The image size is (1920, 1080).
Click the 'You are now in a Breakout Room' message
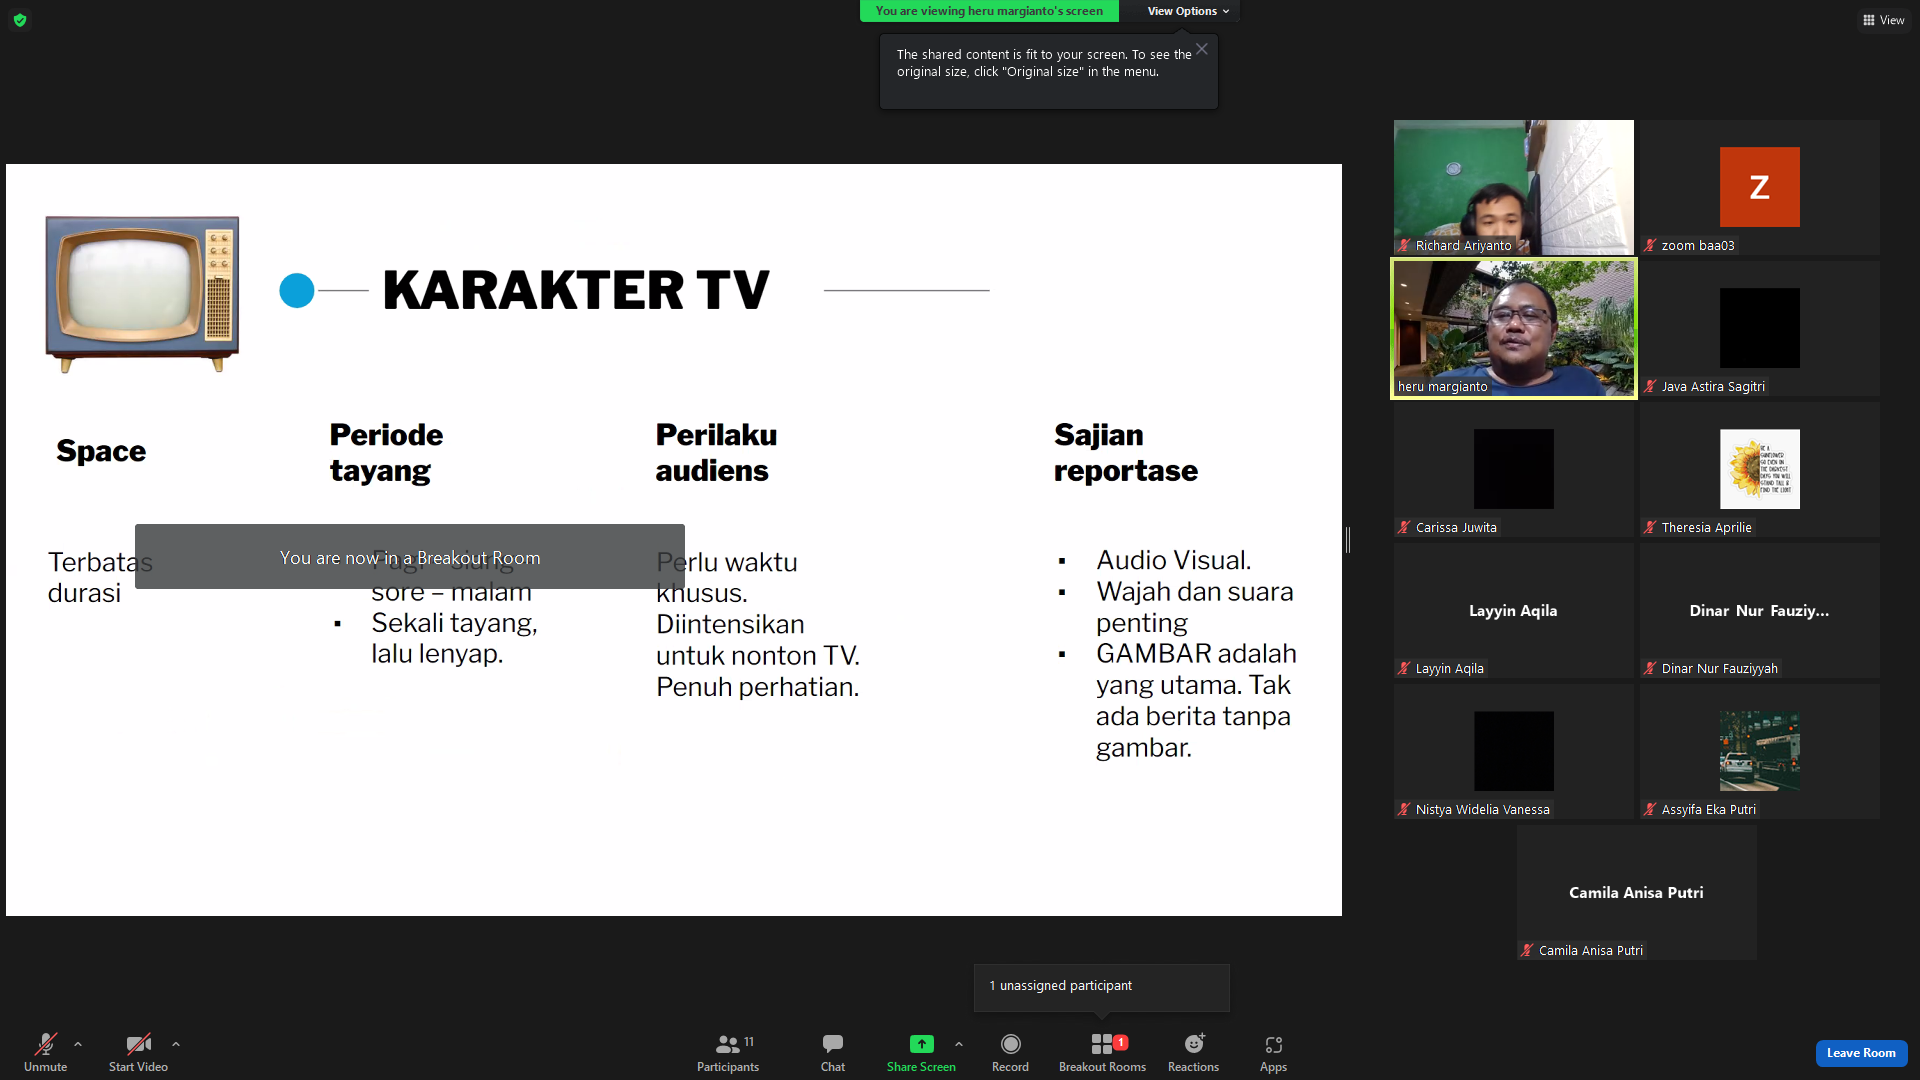(x=410, y=557)
